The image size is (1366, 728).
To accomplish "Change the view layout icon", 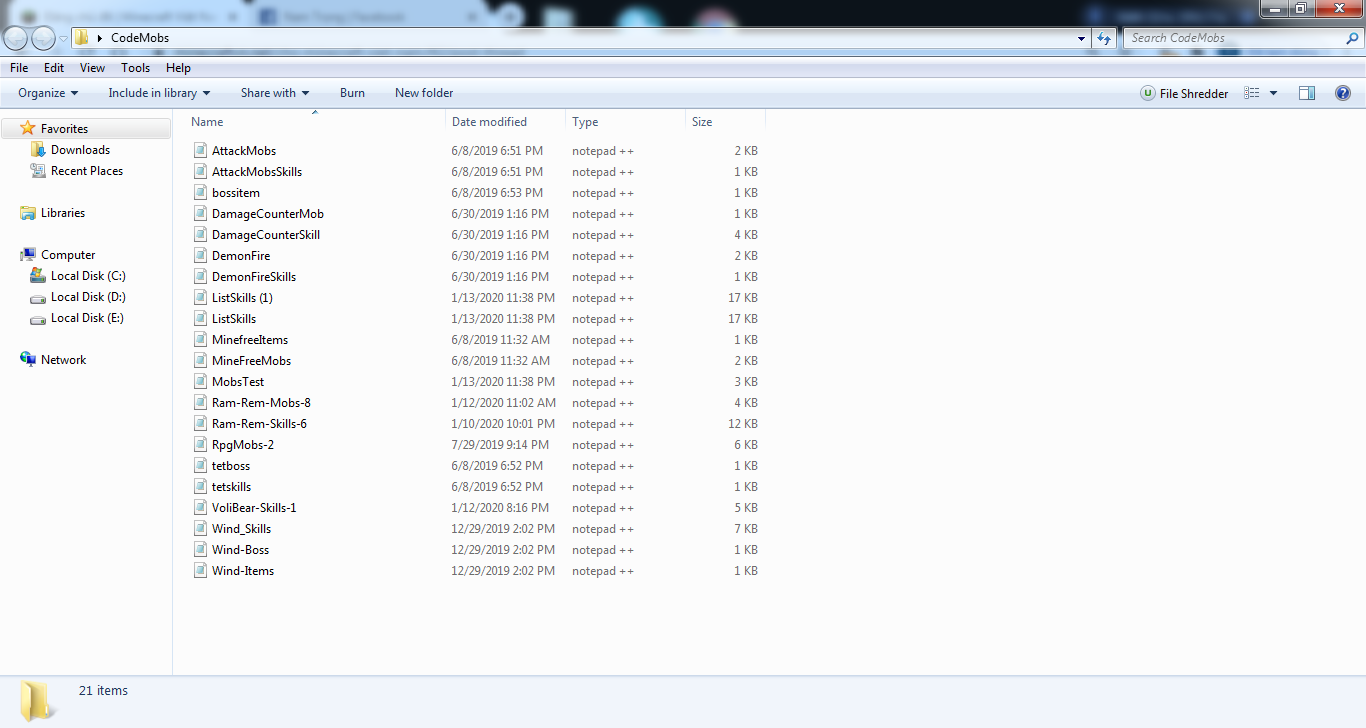I will coord(1252,93).
